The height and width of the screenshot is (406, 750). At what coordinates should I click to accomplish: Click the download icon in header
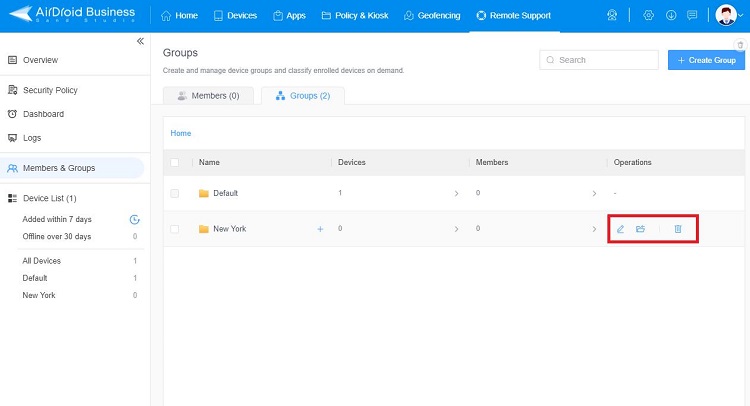670,16
